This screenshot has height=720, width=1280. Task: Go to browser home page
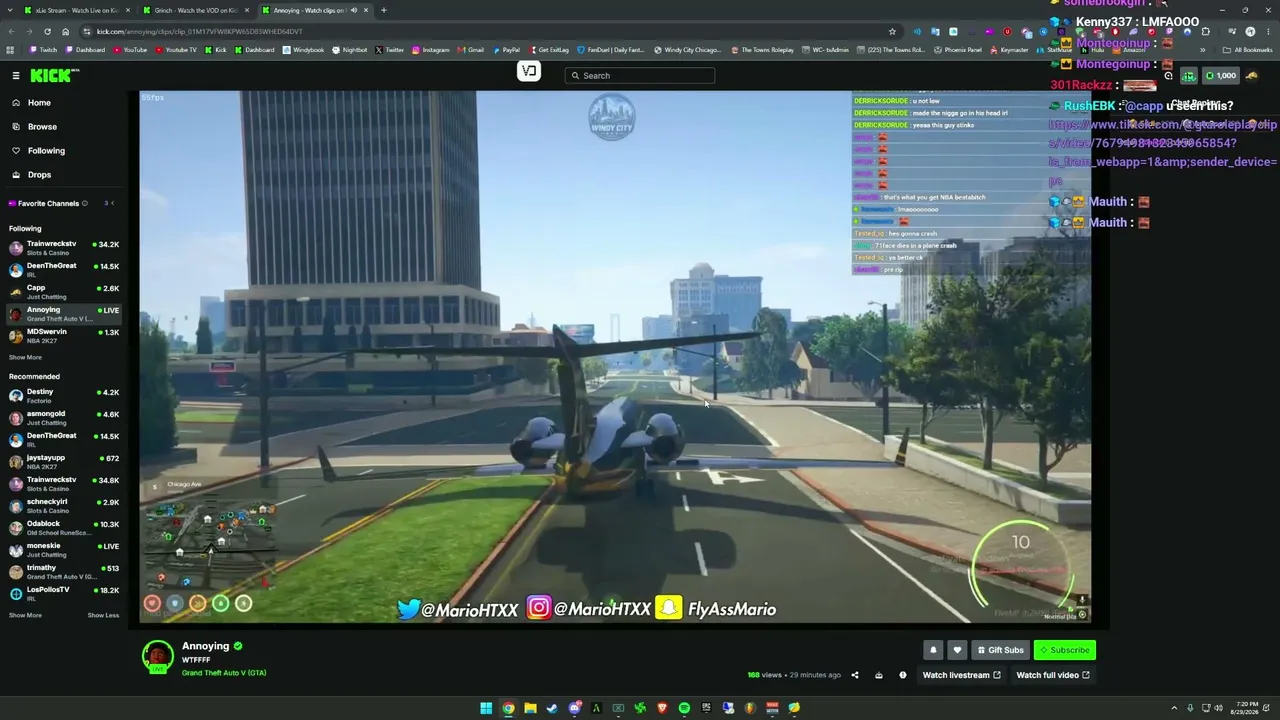(x=66, y=31)
